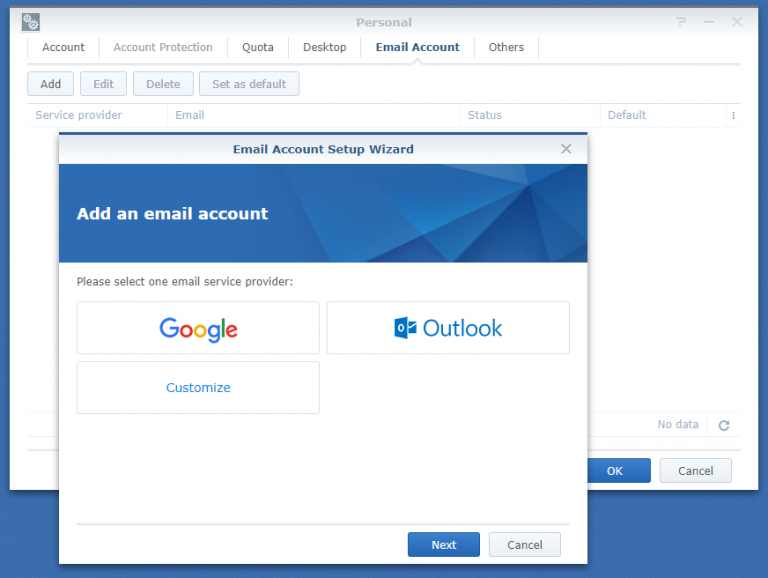Click the Delete email account button
The height and width of the screenshot is (578, 768).
click(163, 84)
